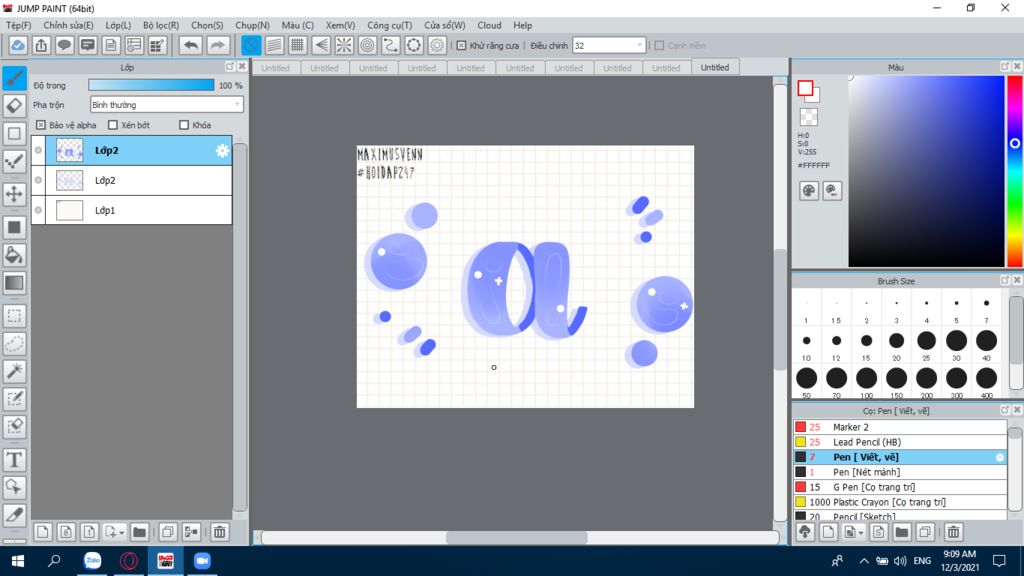Click the Undo arrow
Viewport: 1024px width, 576px height.
(191, 45)
